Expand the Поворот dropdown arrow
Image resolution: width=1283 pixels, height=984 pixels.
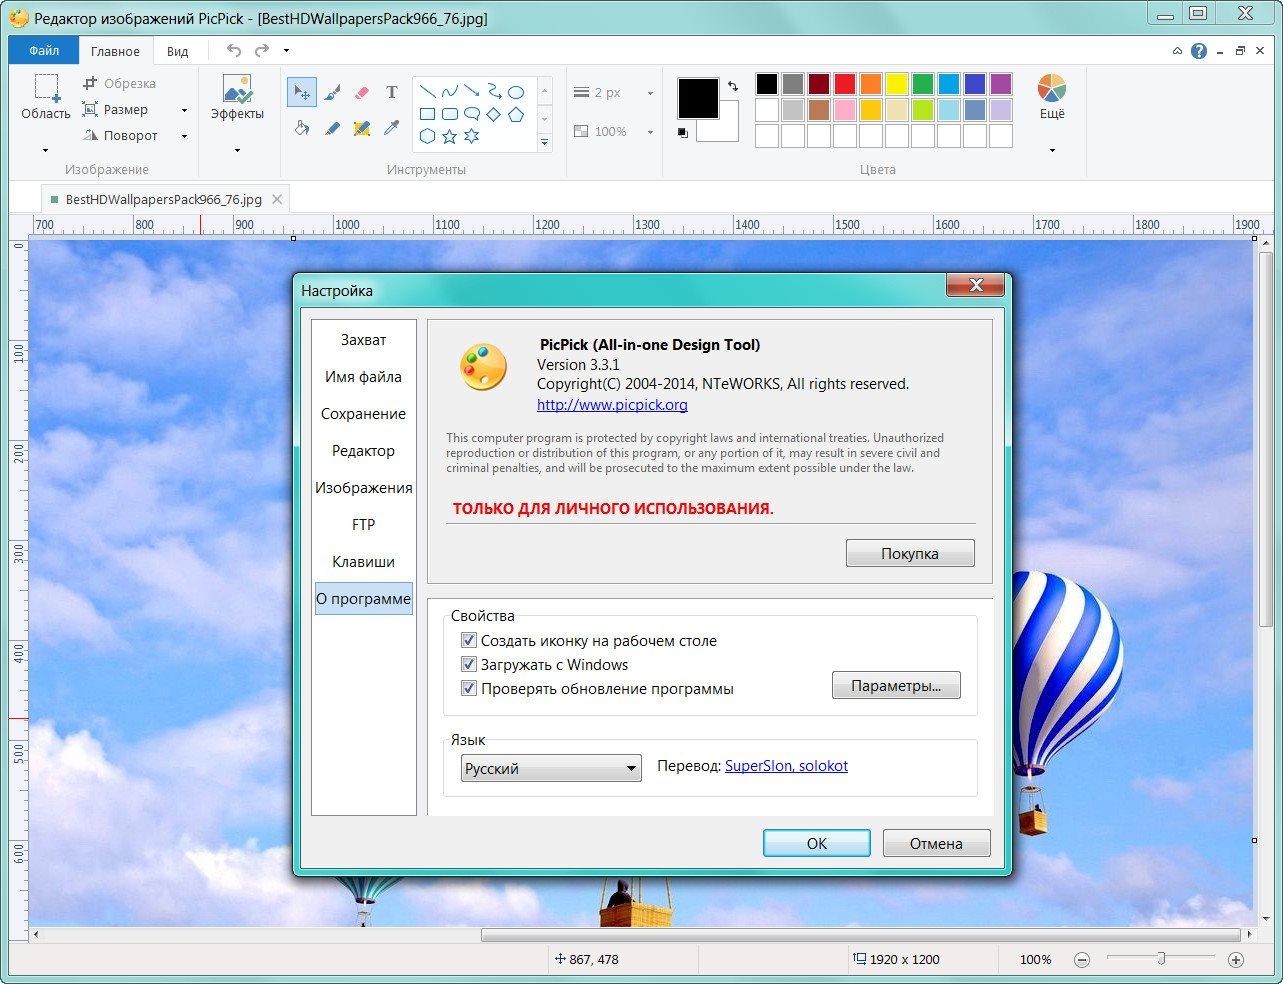tap(184, 136)
